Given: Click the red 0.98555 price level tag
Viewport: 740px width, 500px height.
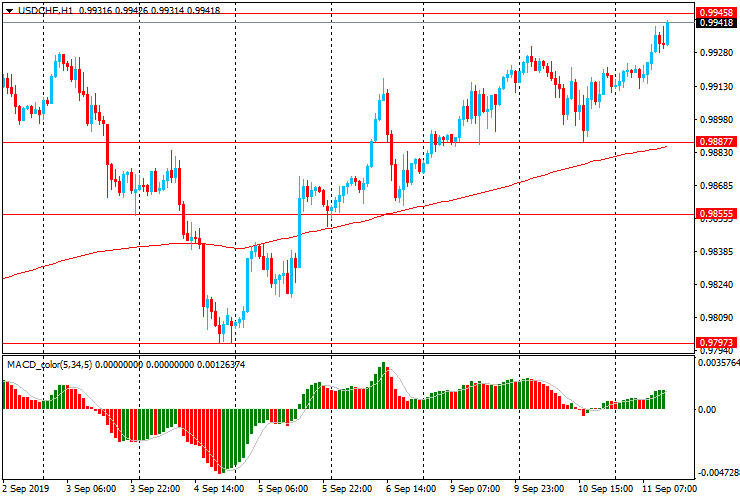Looking at the screenshot, I should [x=717, y=214].
